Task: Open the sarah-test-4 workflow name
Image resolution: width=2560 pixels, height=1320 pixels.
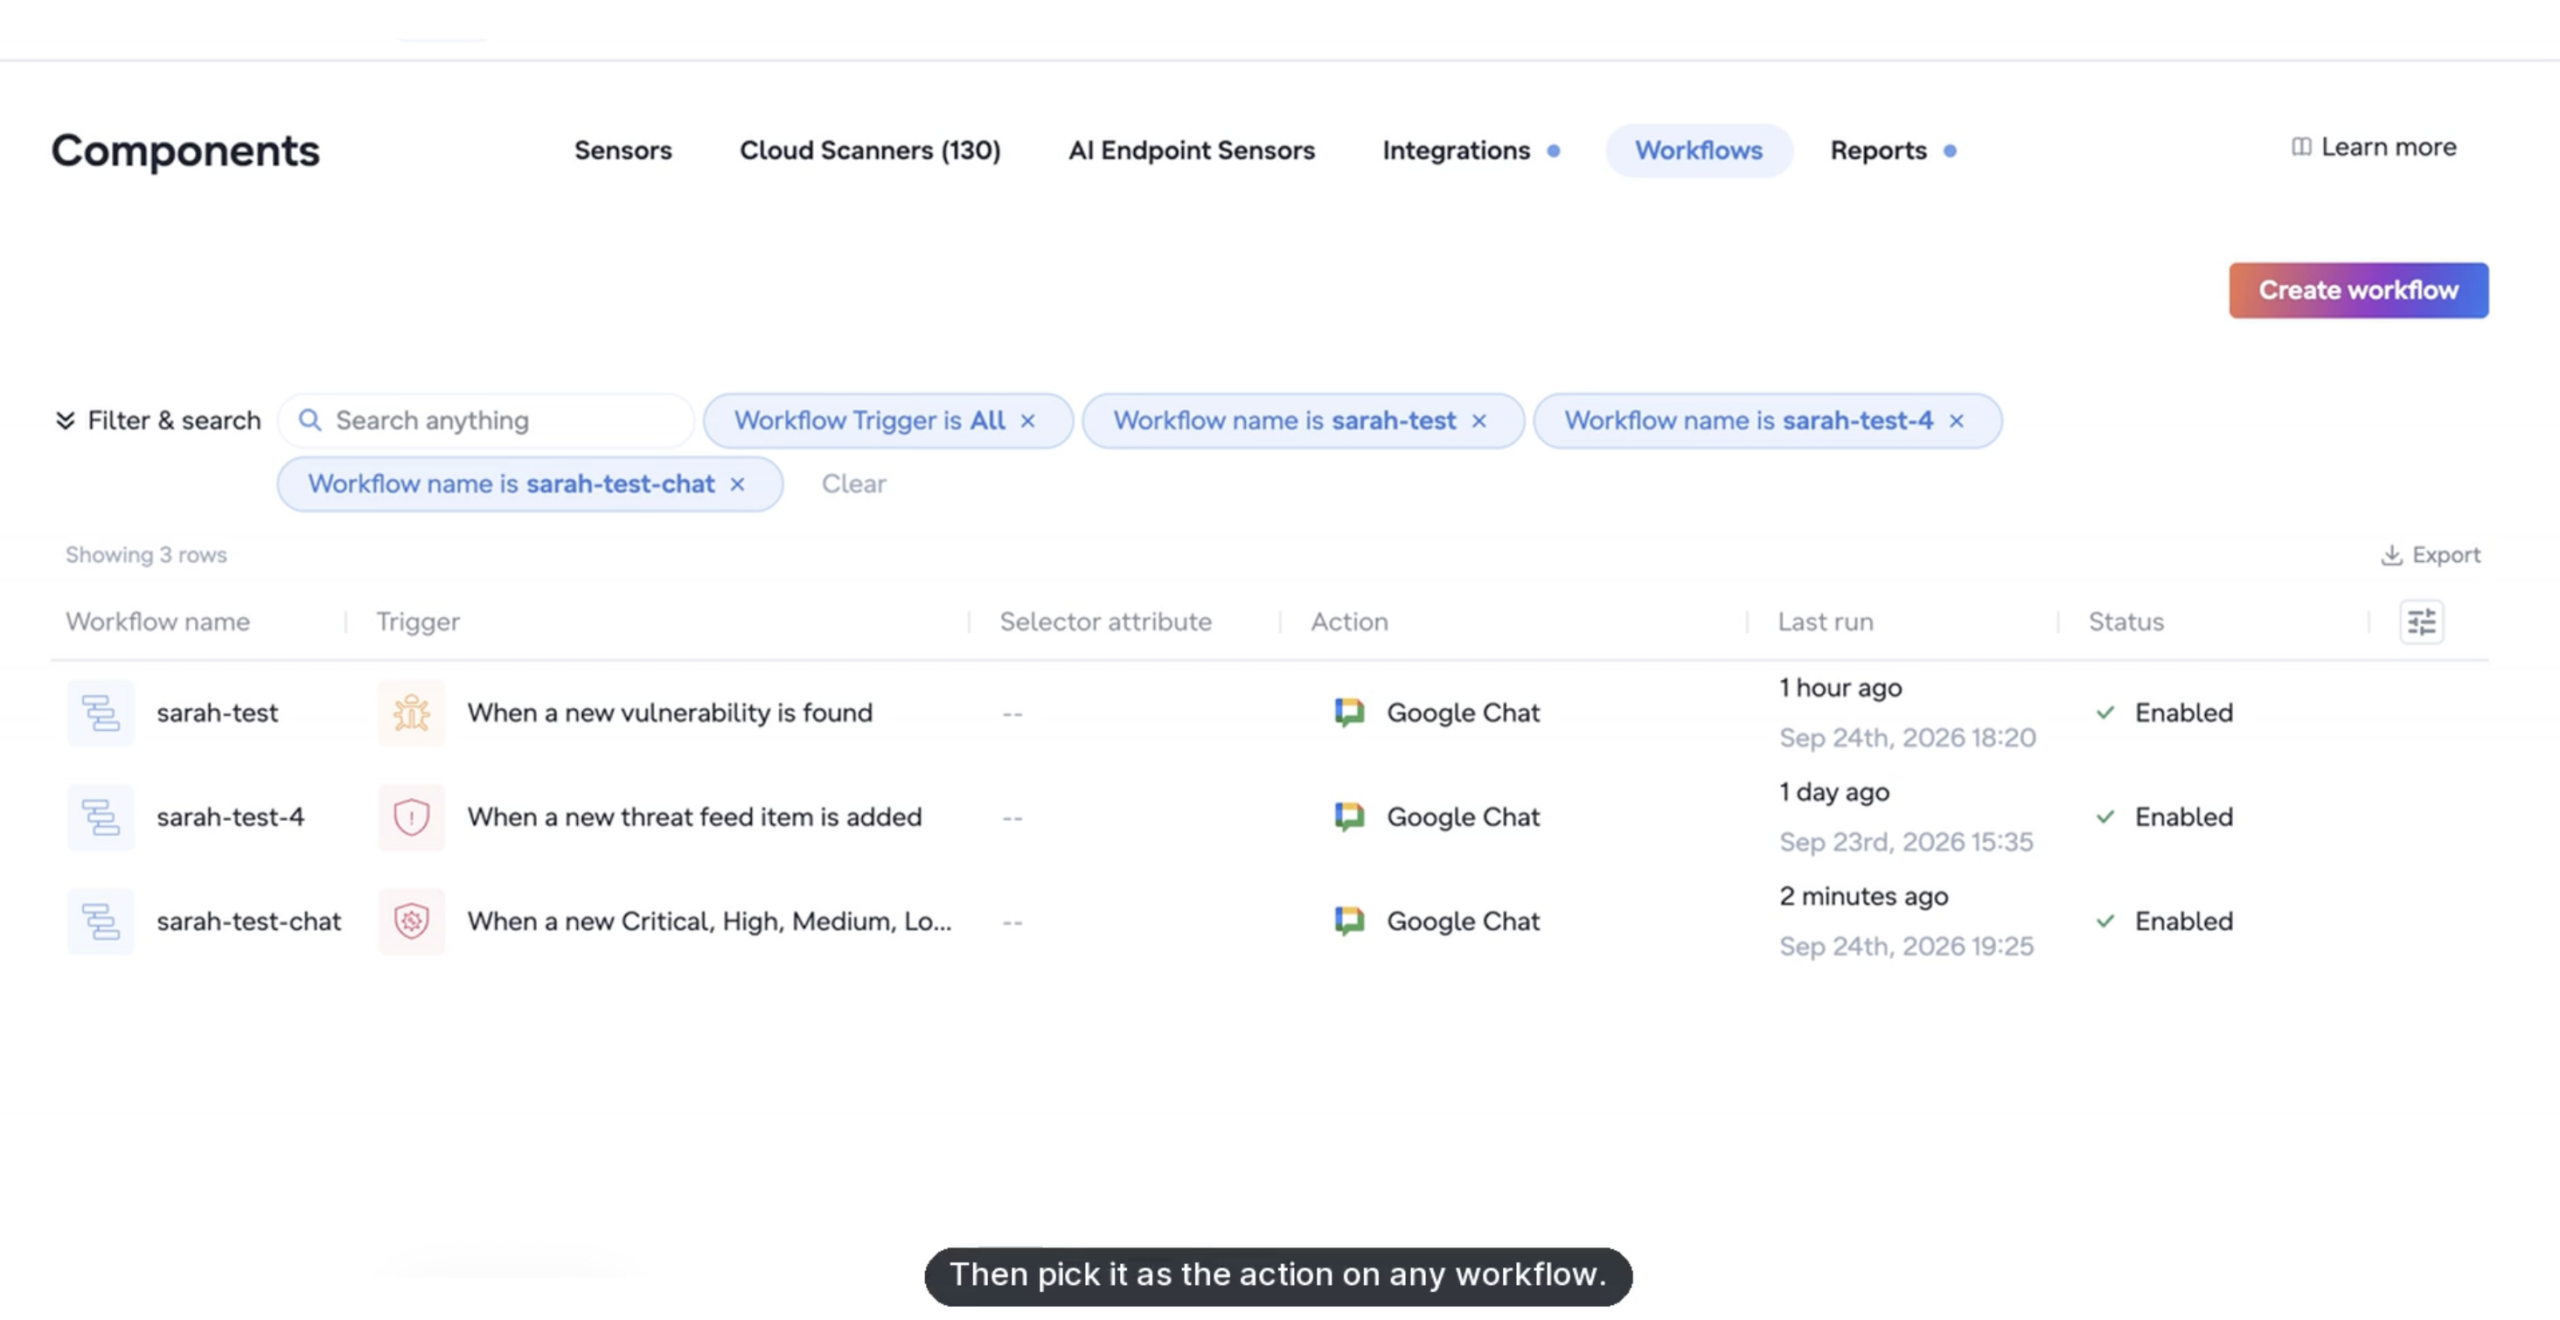Action: [x=230, y=817]
